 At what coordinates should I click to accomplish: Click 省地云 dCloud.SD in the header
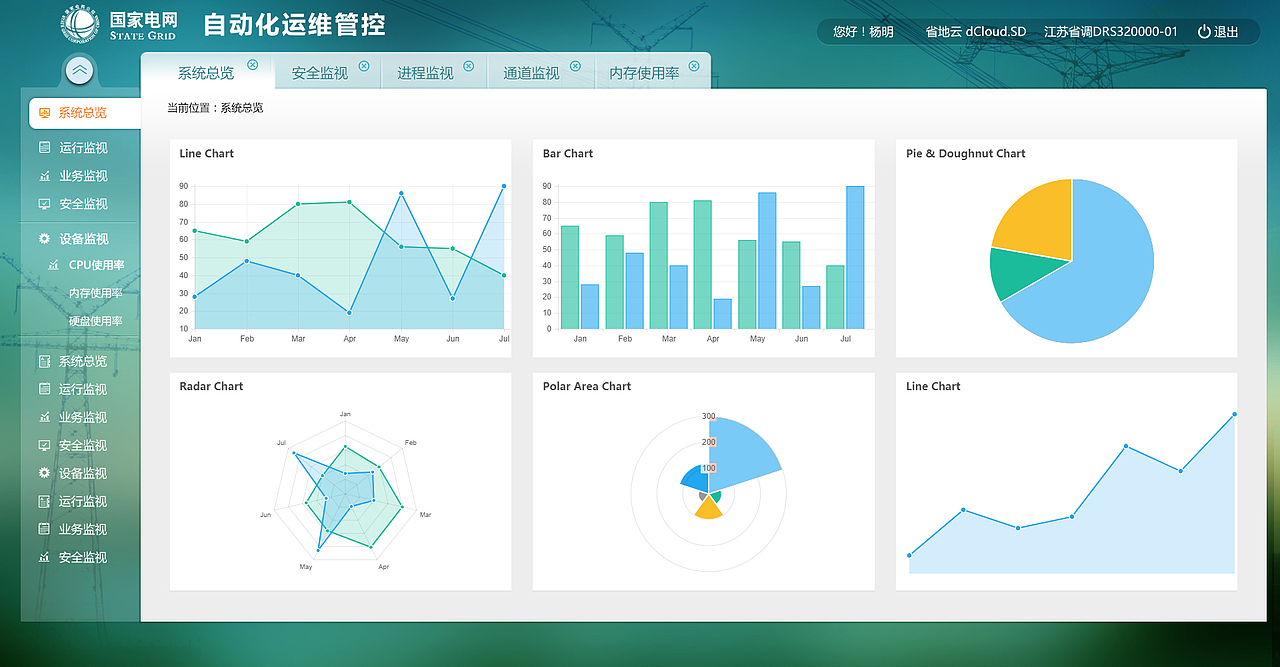[x=976, y=32]
